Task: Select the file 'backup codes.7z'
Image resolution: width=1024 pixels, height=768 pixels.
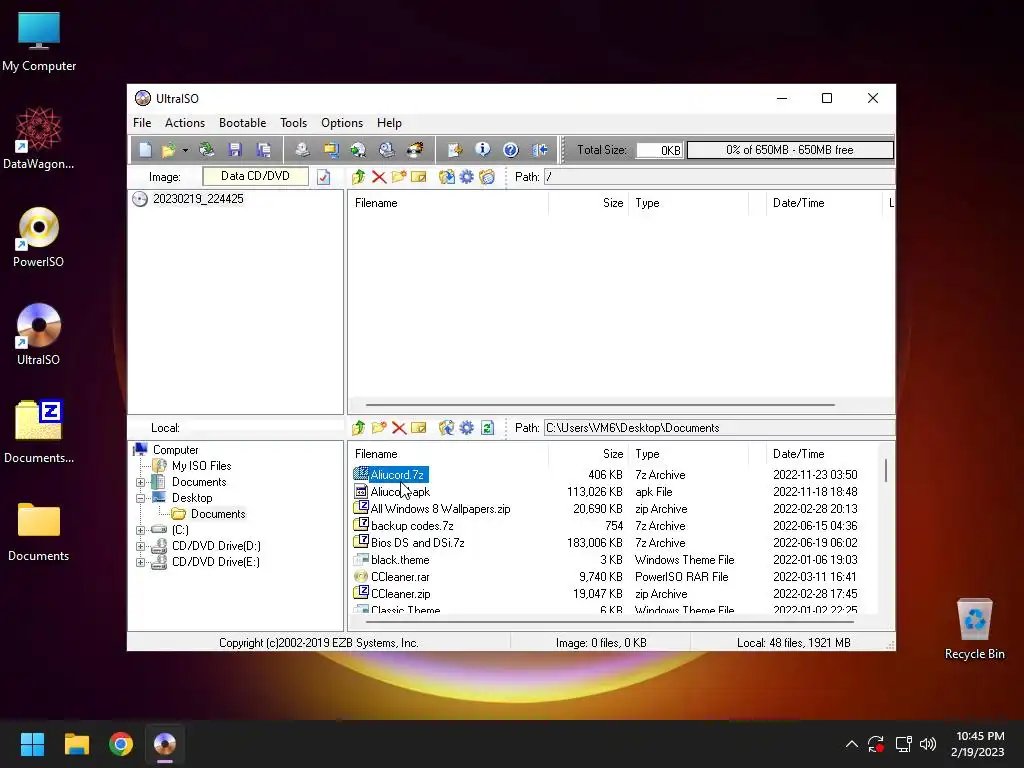Action: click(411, 526)
